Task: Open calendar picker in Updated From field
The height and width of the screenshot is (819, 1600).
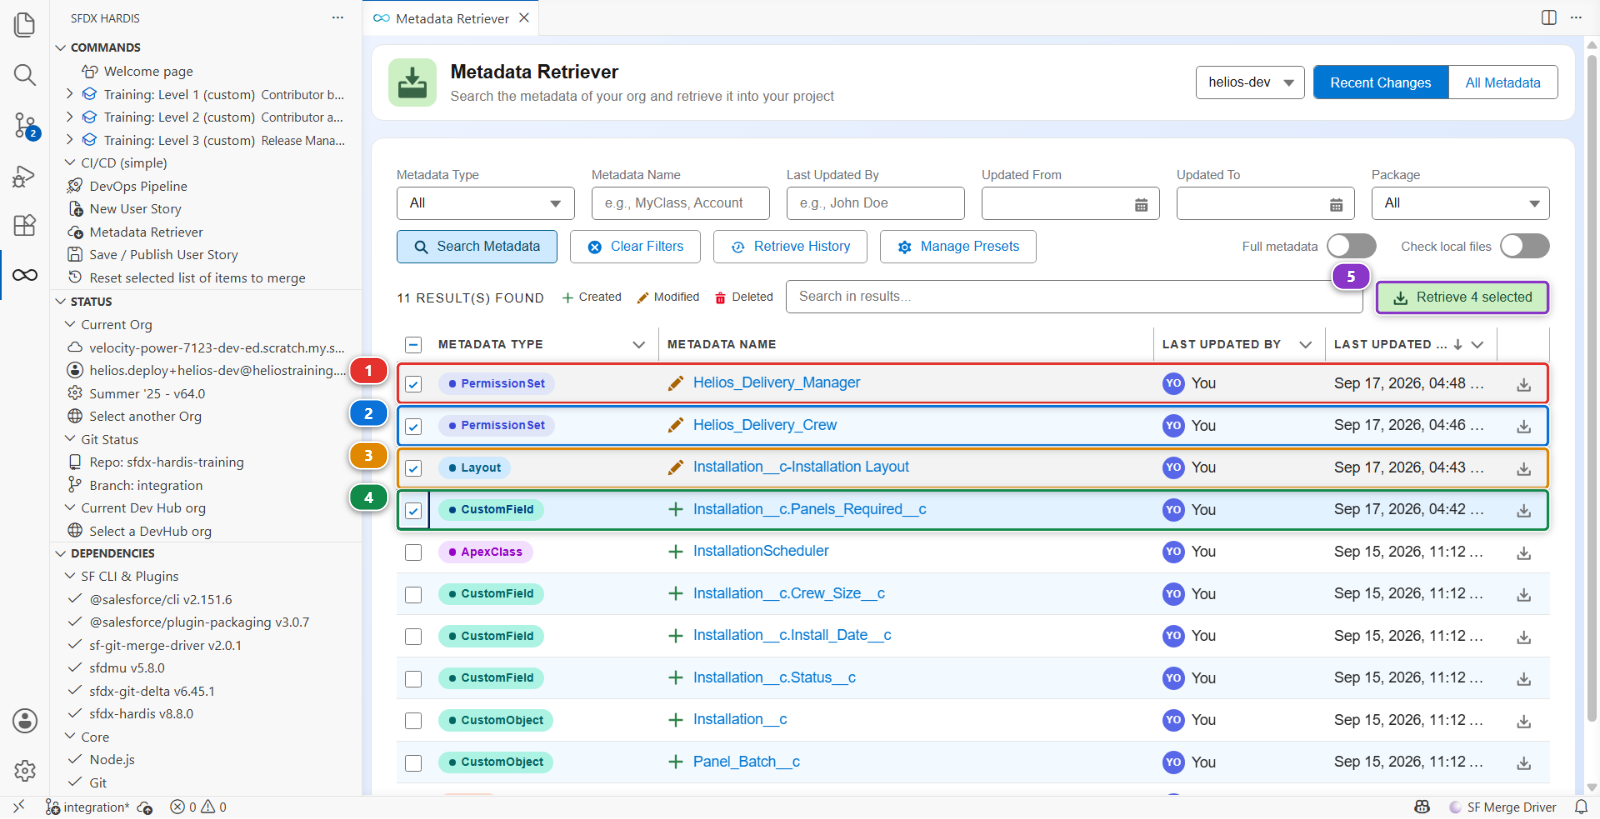Action: 1141,204
